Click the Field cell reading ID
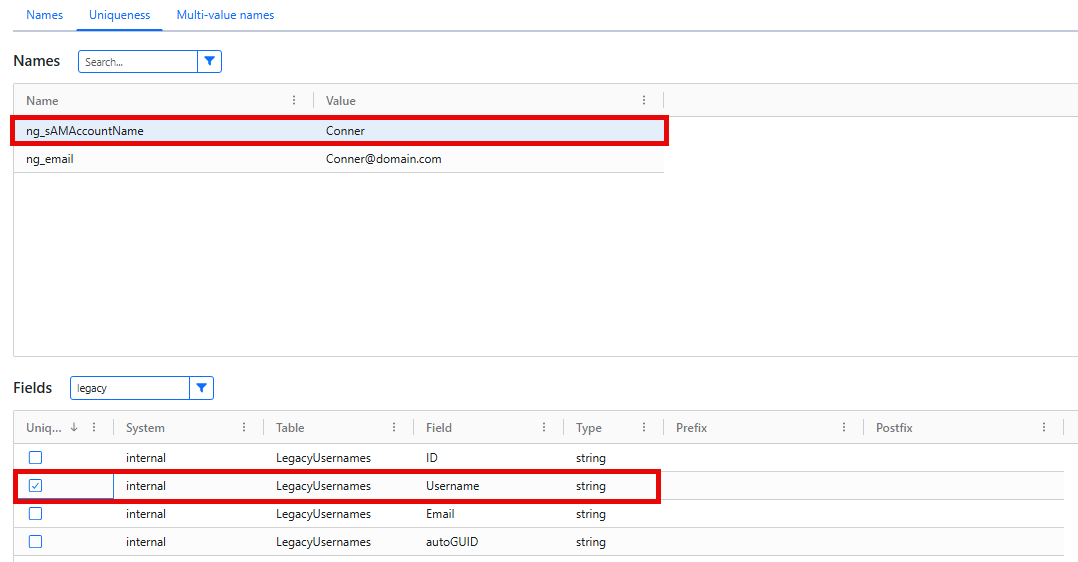The image size is (1078, 562). pyautogui.click(x=432, y=457)
